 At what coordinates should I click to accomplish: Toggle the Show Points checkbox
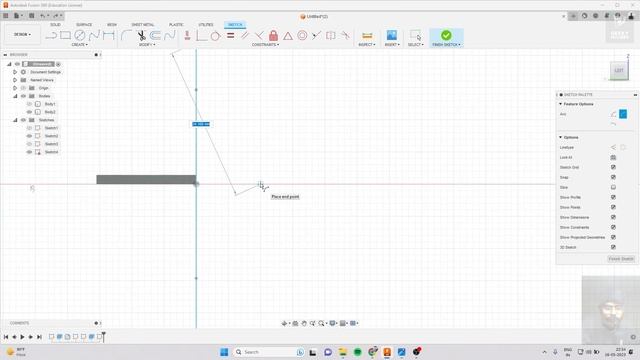pos(613,207)
